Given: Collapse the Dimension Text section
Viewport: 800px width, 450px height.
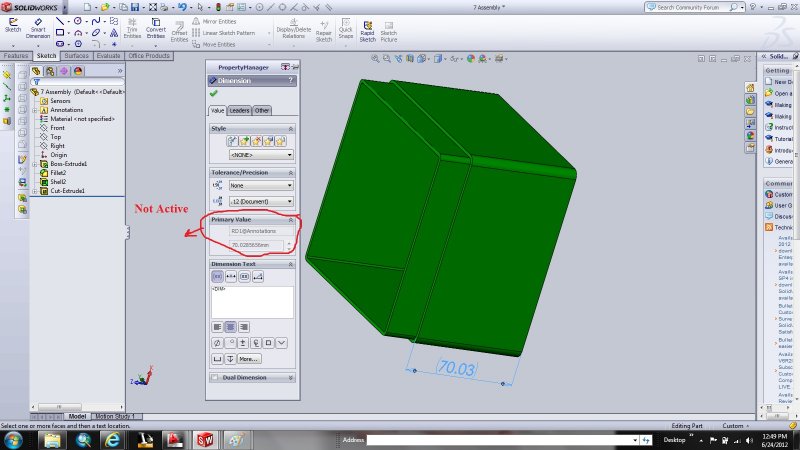Looking at the screenshot, I should click(x=290, y=264).
